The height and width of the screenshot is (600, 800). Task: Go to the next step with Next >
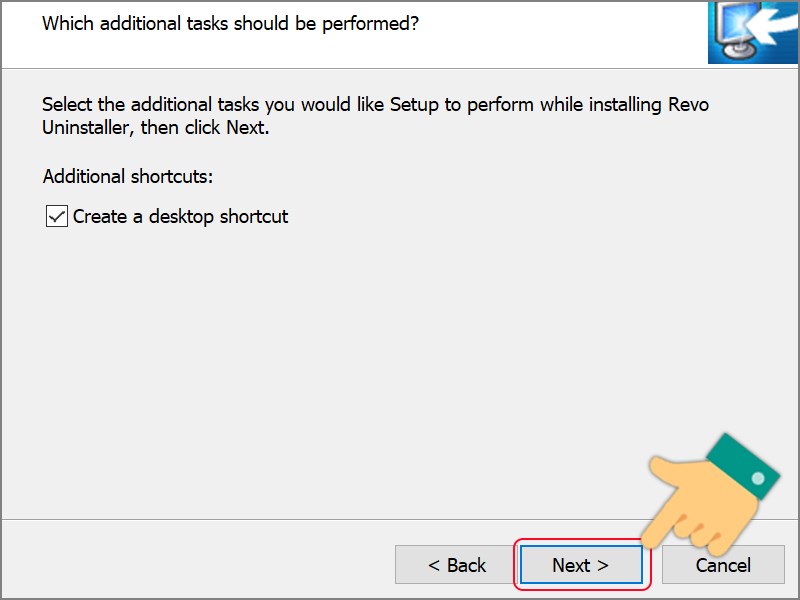[581, 565]
